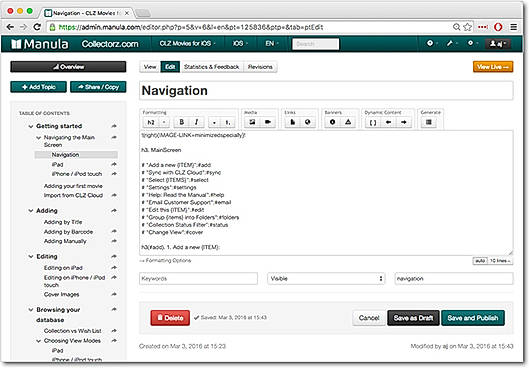Collapse Navigating the Main Screen subtree
The image size is (529, 368).
(38, 138)
